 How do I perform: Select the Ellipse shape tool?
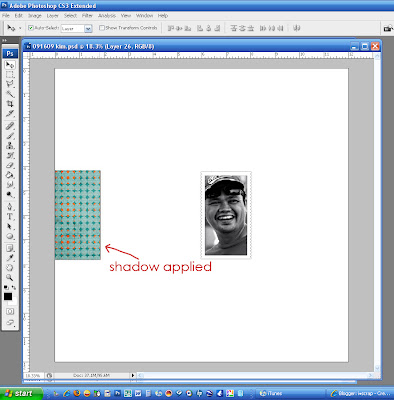[10, 236]
